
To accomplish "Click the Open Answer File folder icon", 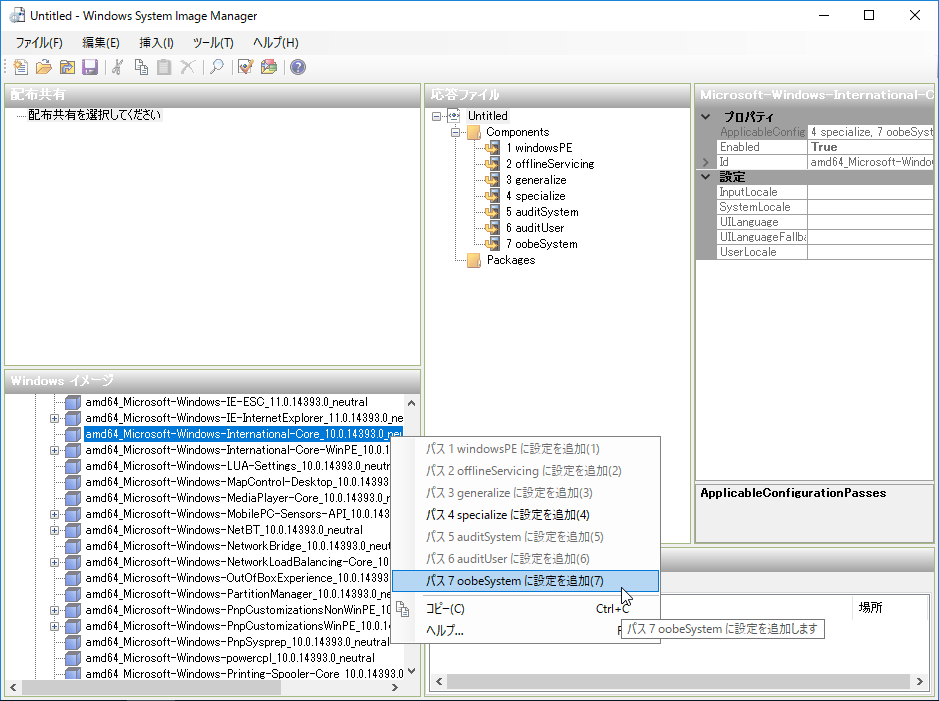I will pos(44,67).
